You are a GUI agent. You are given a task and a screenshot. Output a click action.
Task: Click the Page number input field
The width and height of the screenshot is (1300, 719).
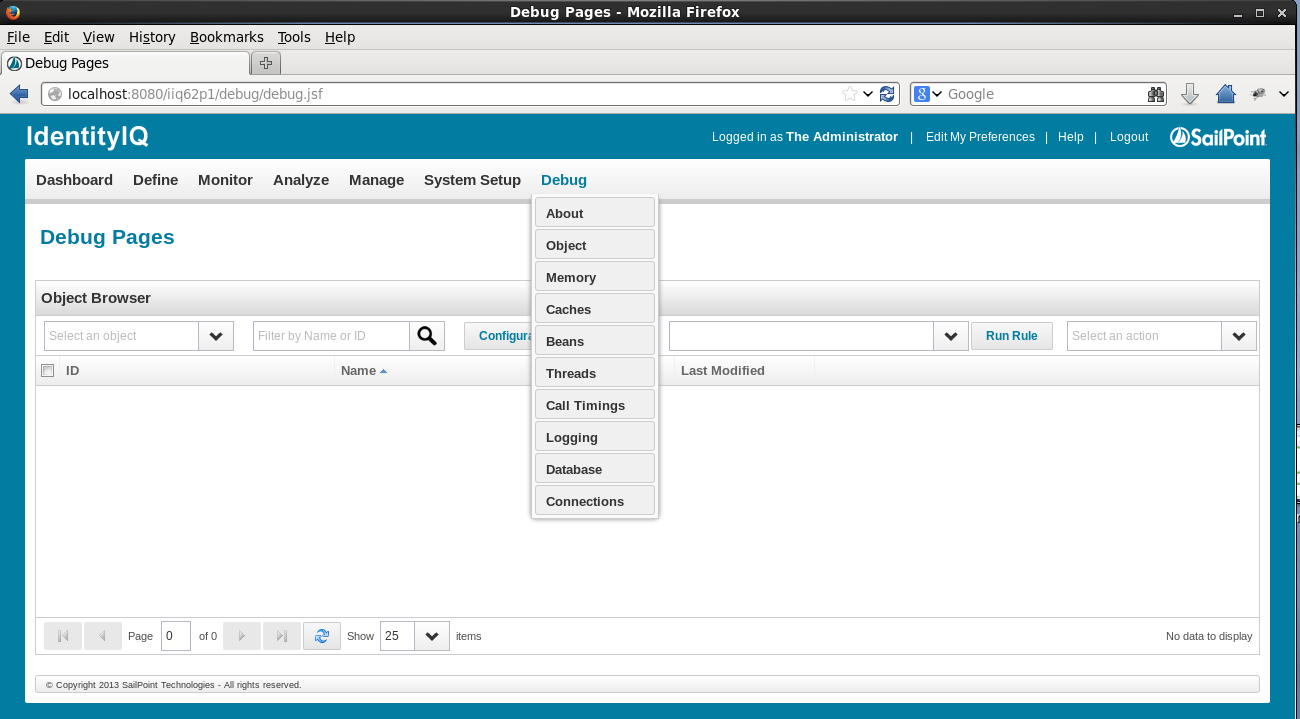175,635
